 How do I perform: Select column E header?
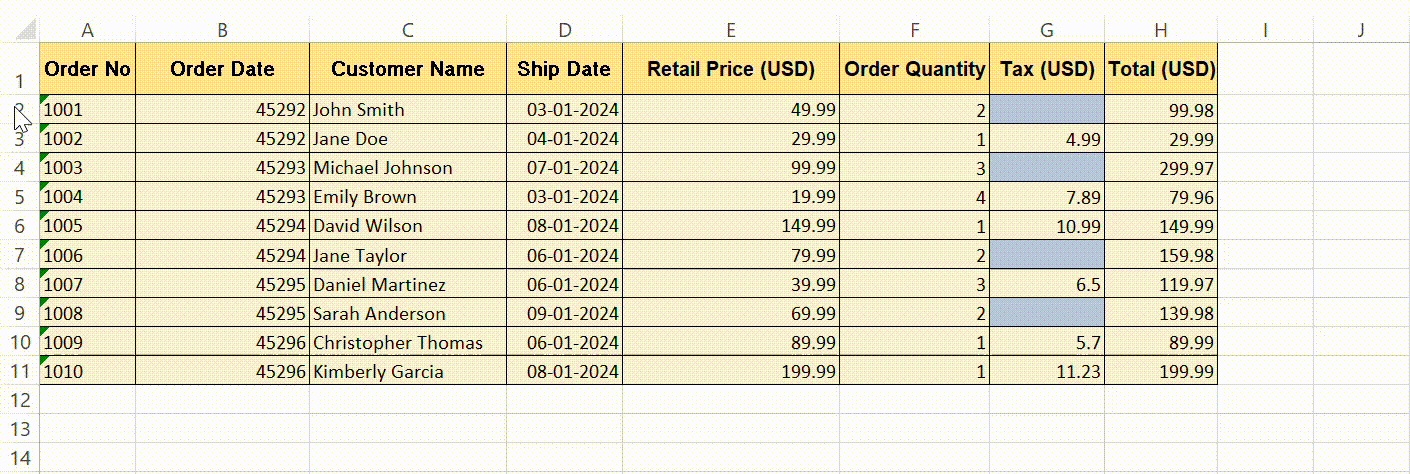pos(731,30)
